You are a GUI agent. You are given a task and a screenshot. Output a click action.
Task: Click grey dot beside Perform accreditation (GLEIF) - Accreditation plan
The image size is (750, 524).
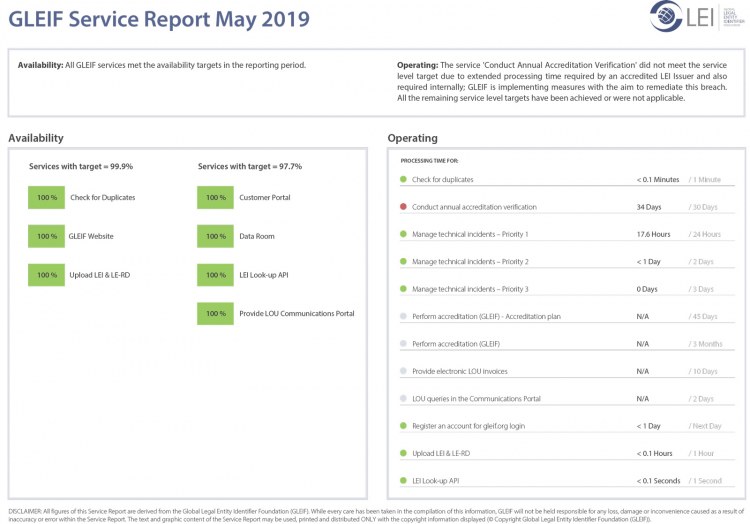403,316
